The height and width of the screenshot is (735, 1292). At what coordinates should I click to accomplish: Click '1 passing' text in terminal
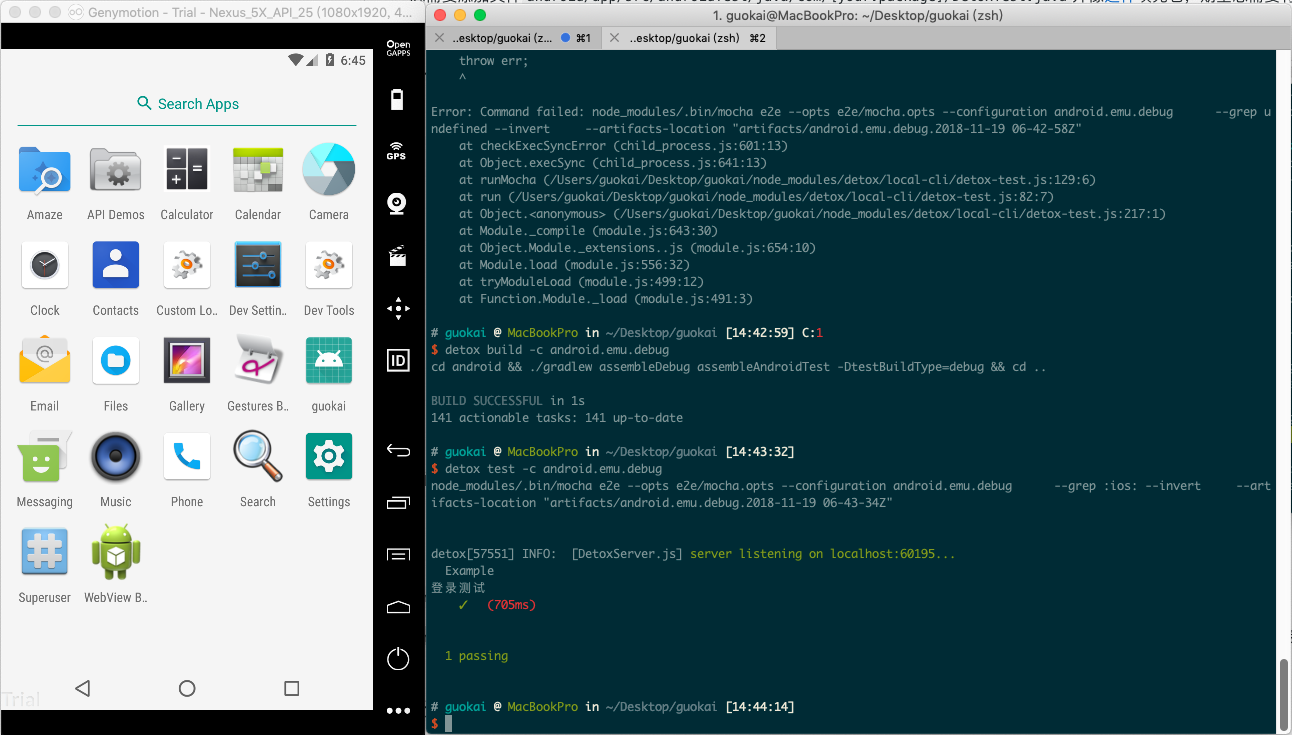tap(476, 656)
